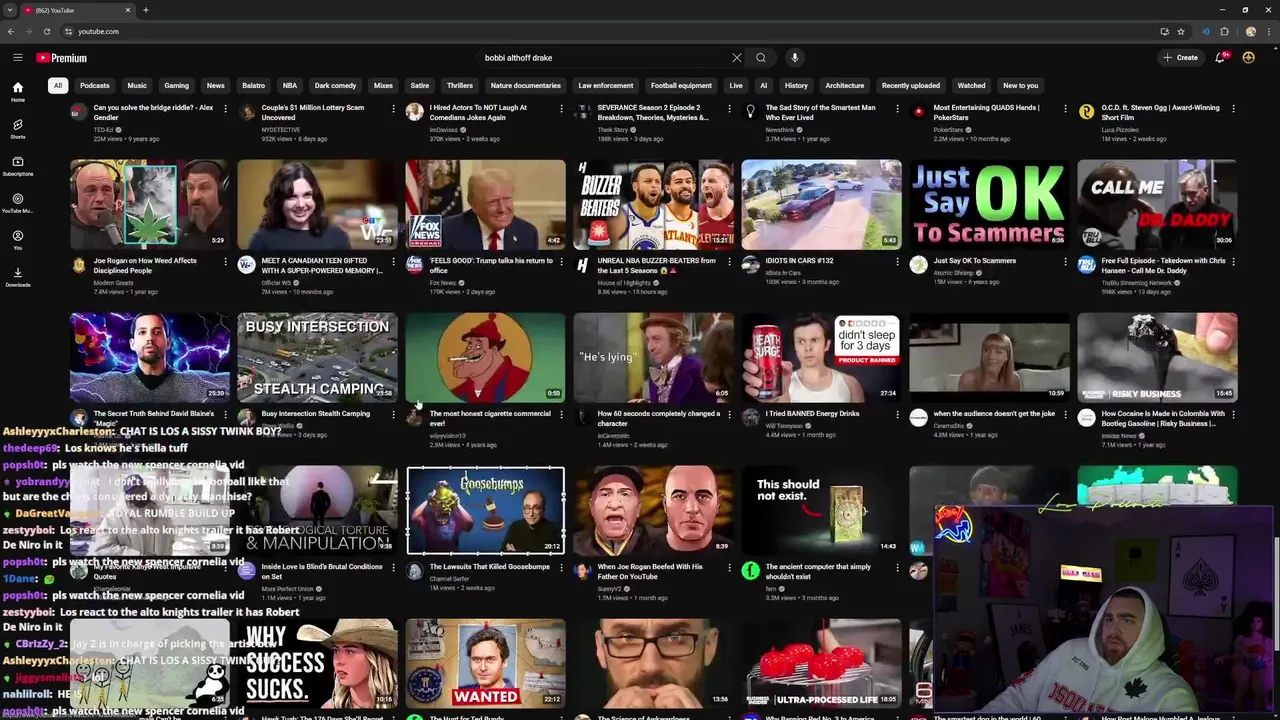
Task: Open the YouTube hamburger guide menu
Action: tap(17, 58)
